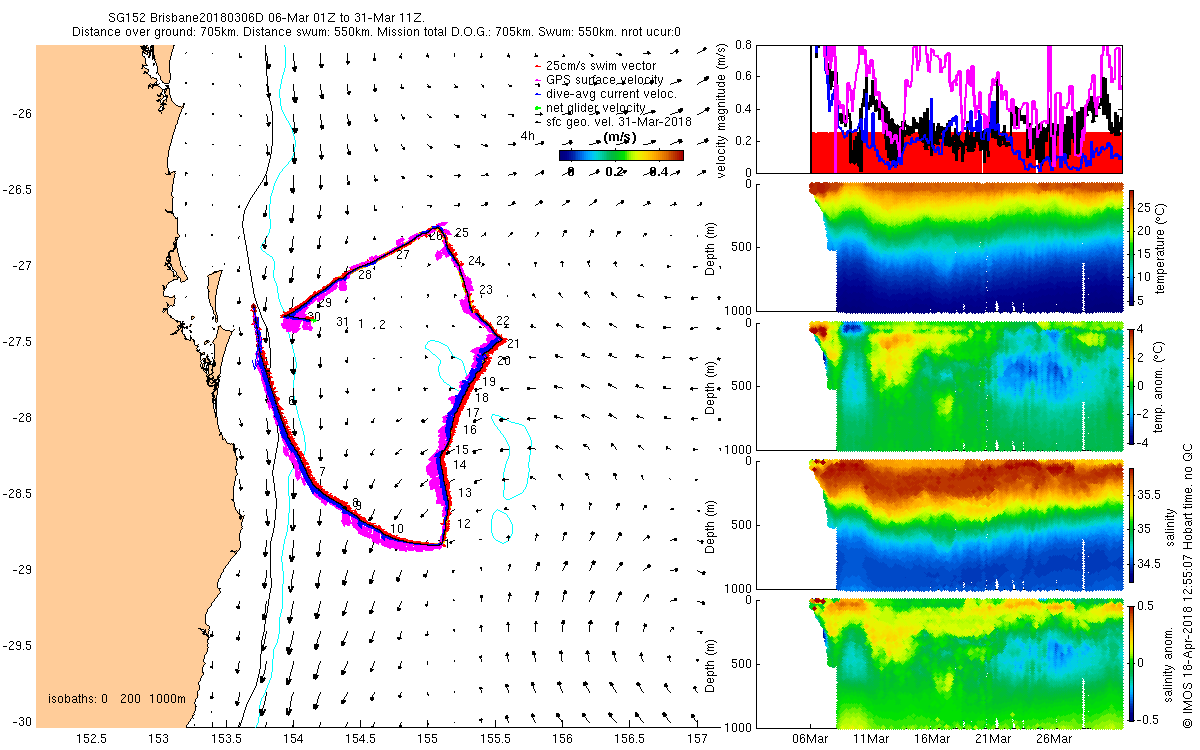Click the orange land area on the map

[120, 400]
